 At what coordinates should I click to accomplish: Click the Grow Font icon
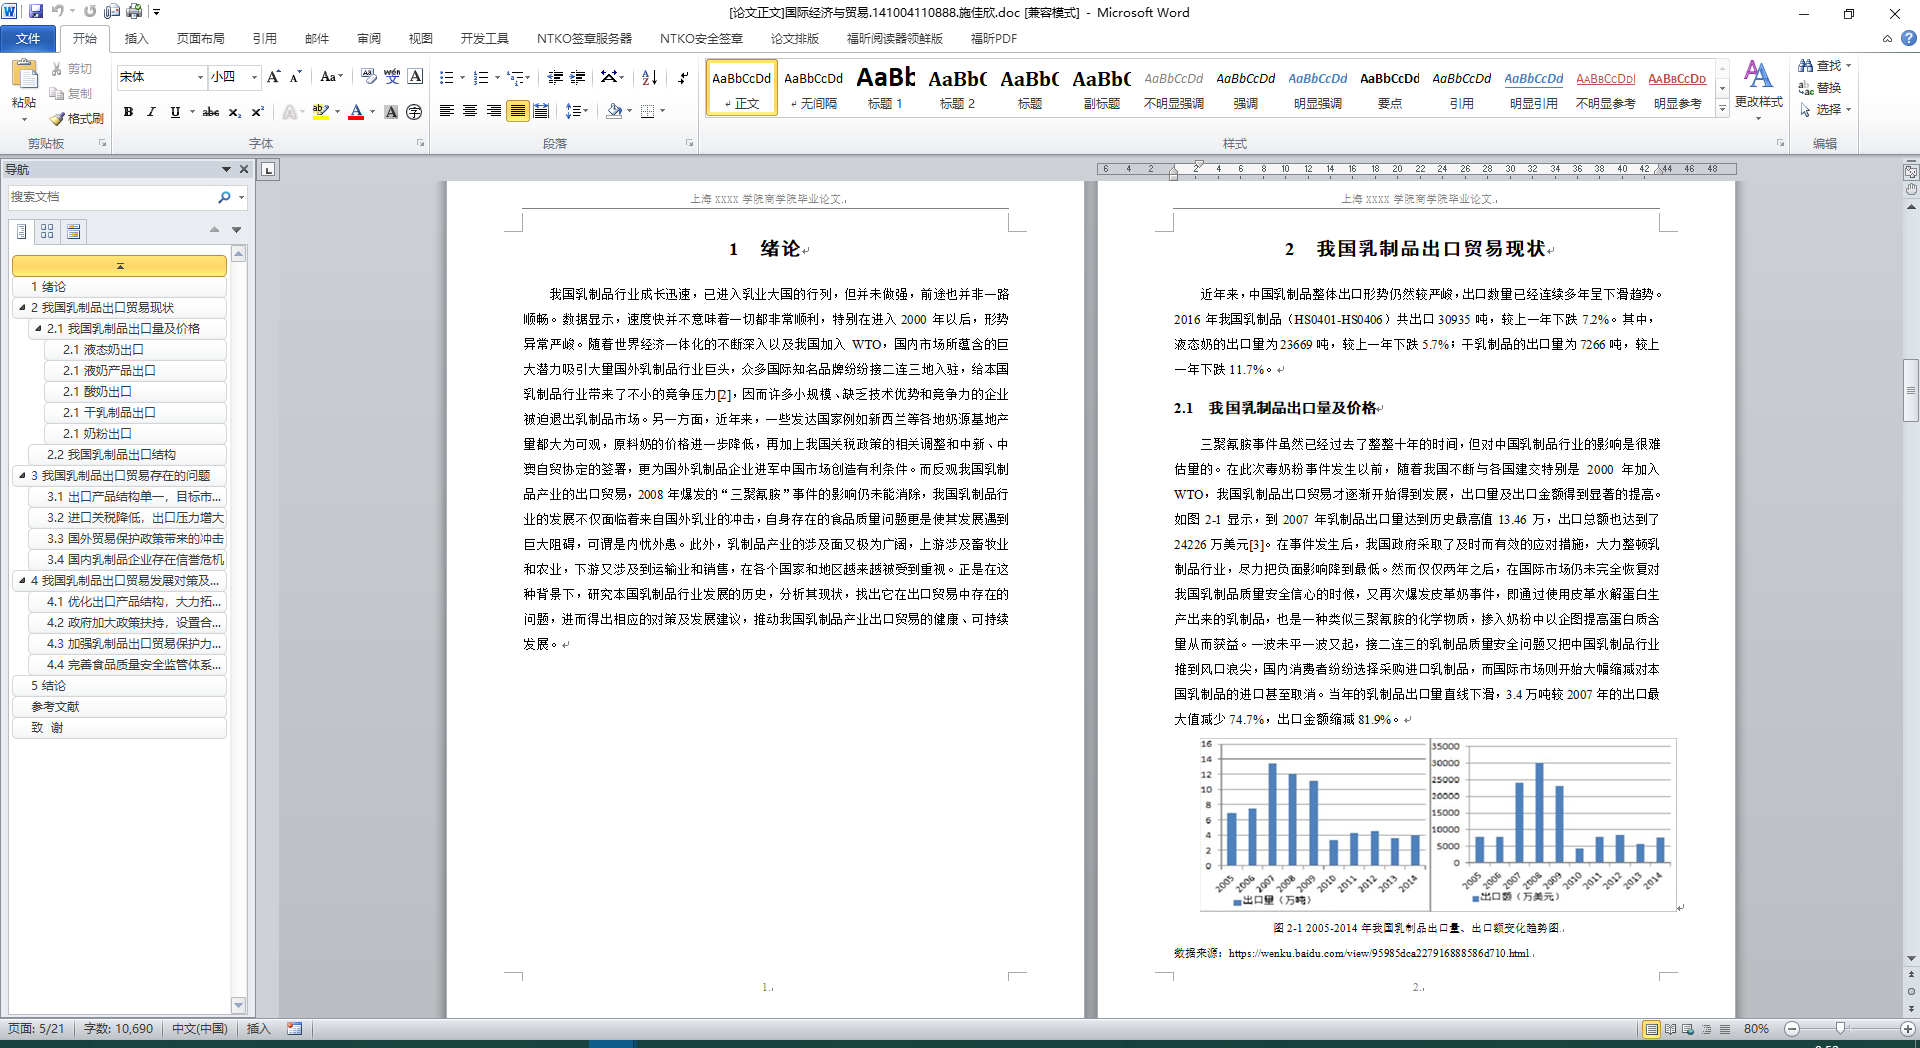(x=273, y=77)
